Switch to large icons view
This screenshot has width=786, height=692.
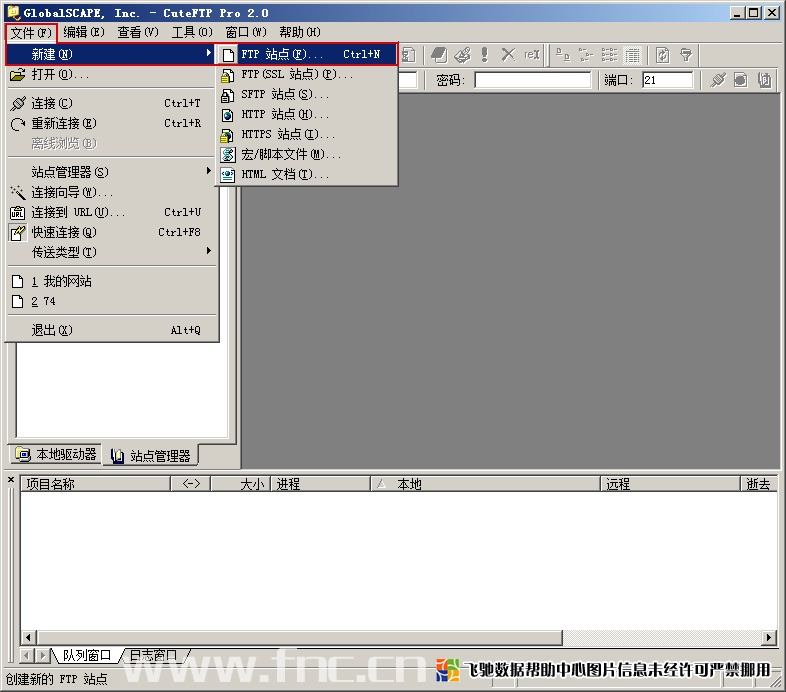pyautogui.click(x=563, y=55)
